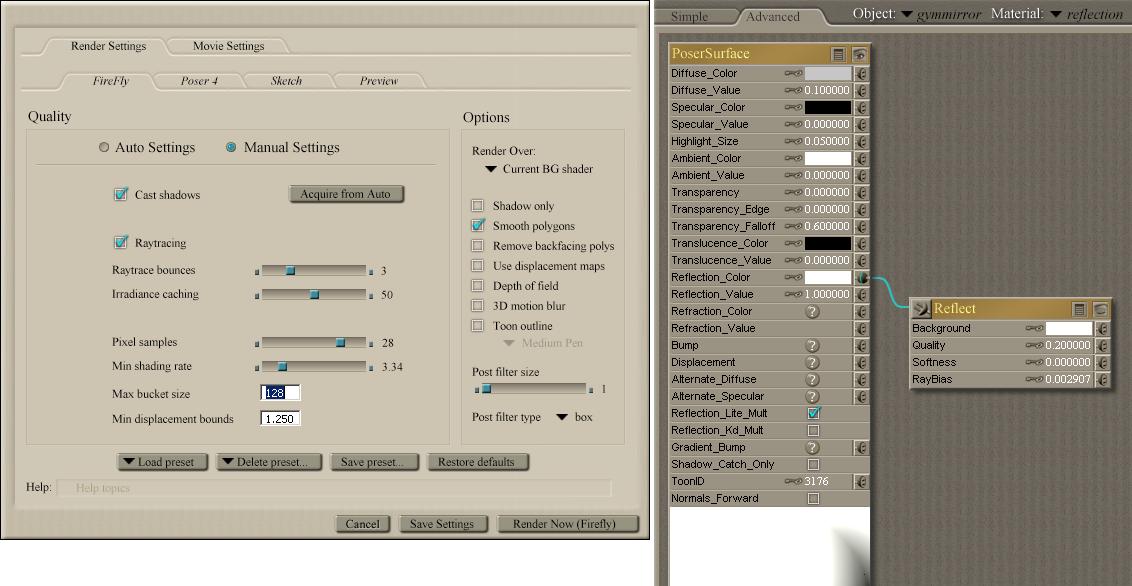The image size is (1132, 586).
Task: Open the Material reflection dropdown
Action: 1087,14
